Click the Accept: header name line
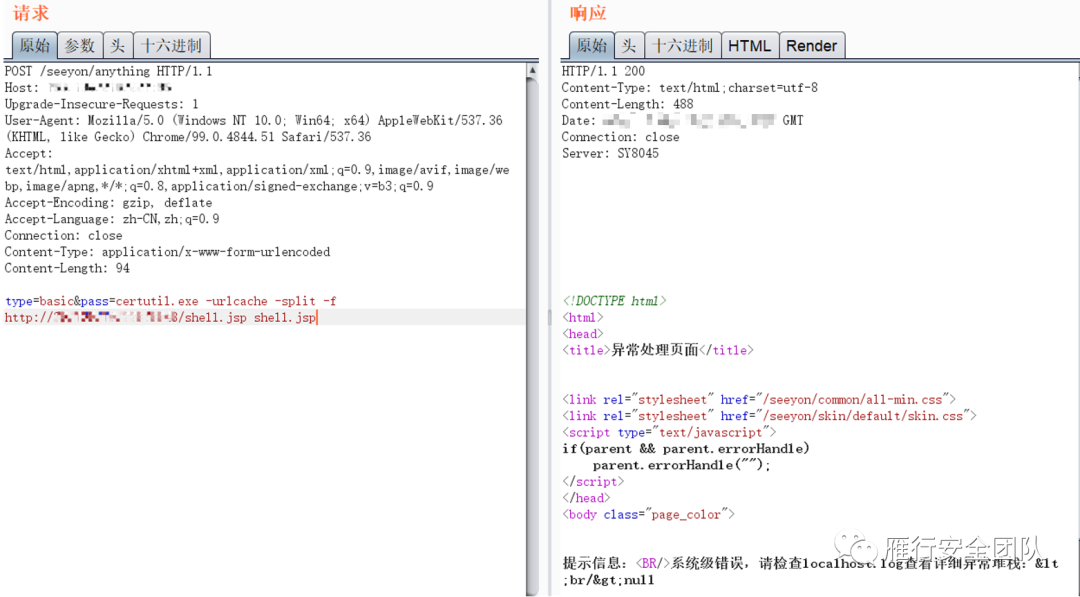This screenshot has width=1080, height=597. coord(28,154)
